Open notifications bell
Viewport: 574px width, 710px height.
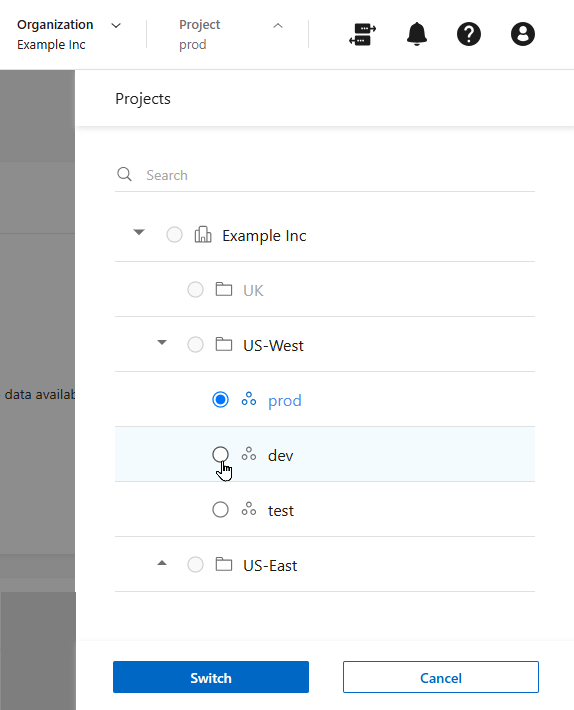tap(416, 34)
